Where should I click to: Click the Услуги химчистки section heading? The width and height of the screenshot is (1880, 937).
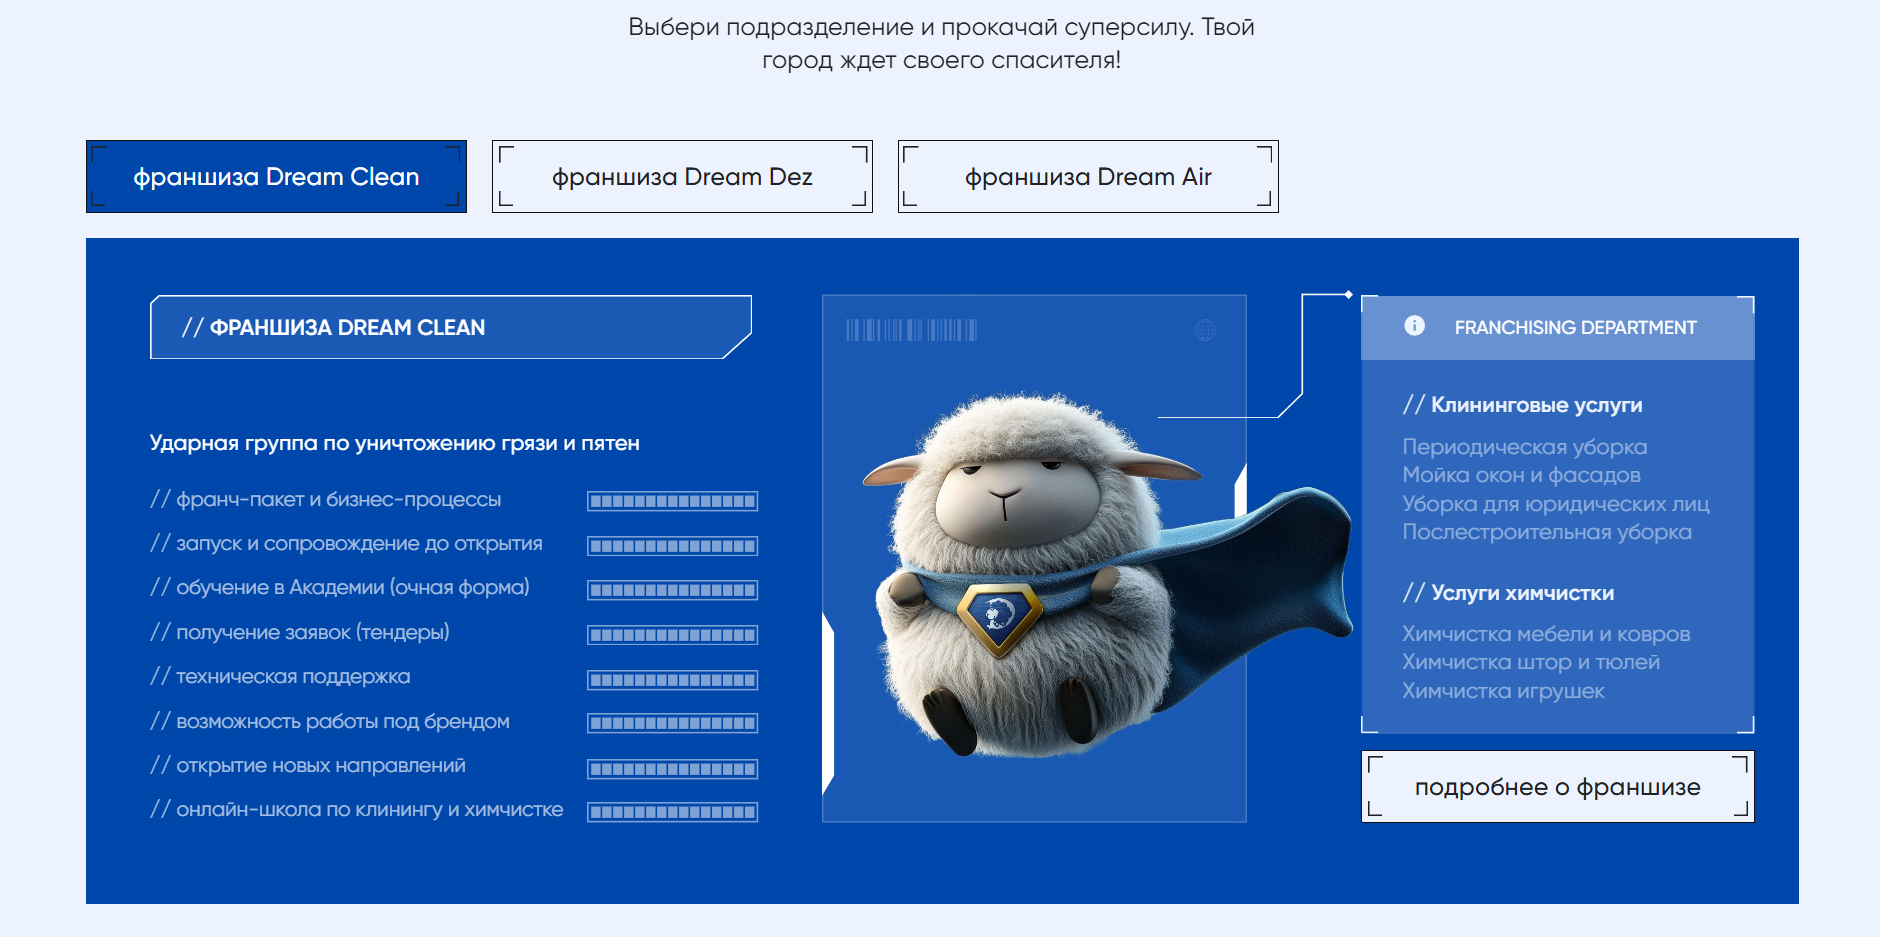[x=1508, y=593]
